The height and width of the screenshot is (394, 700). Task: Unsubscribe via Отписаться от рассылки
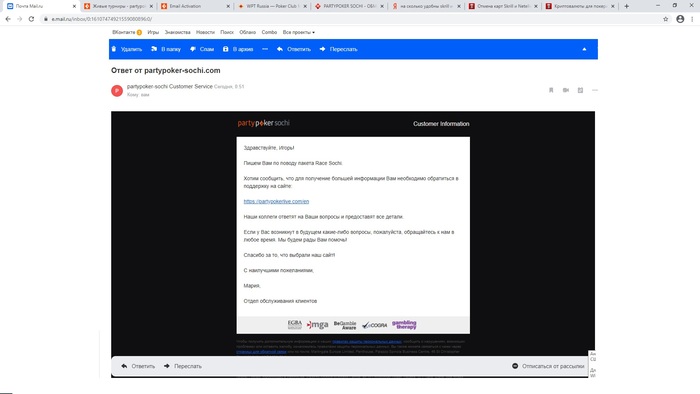tap(548, 366)
